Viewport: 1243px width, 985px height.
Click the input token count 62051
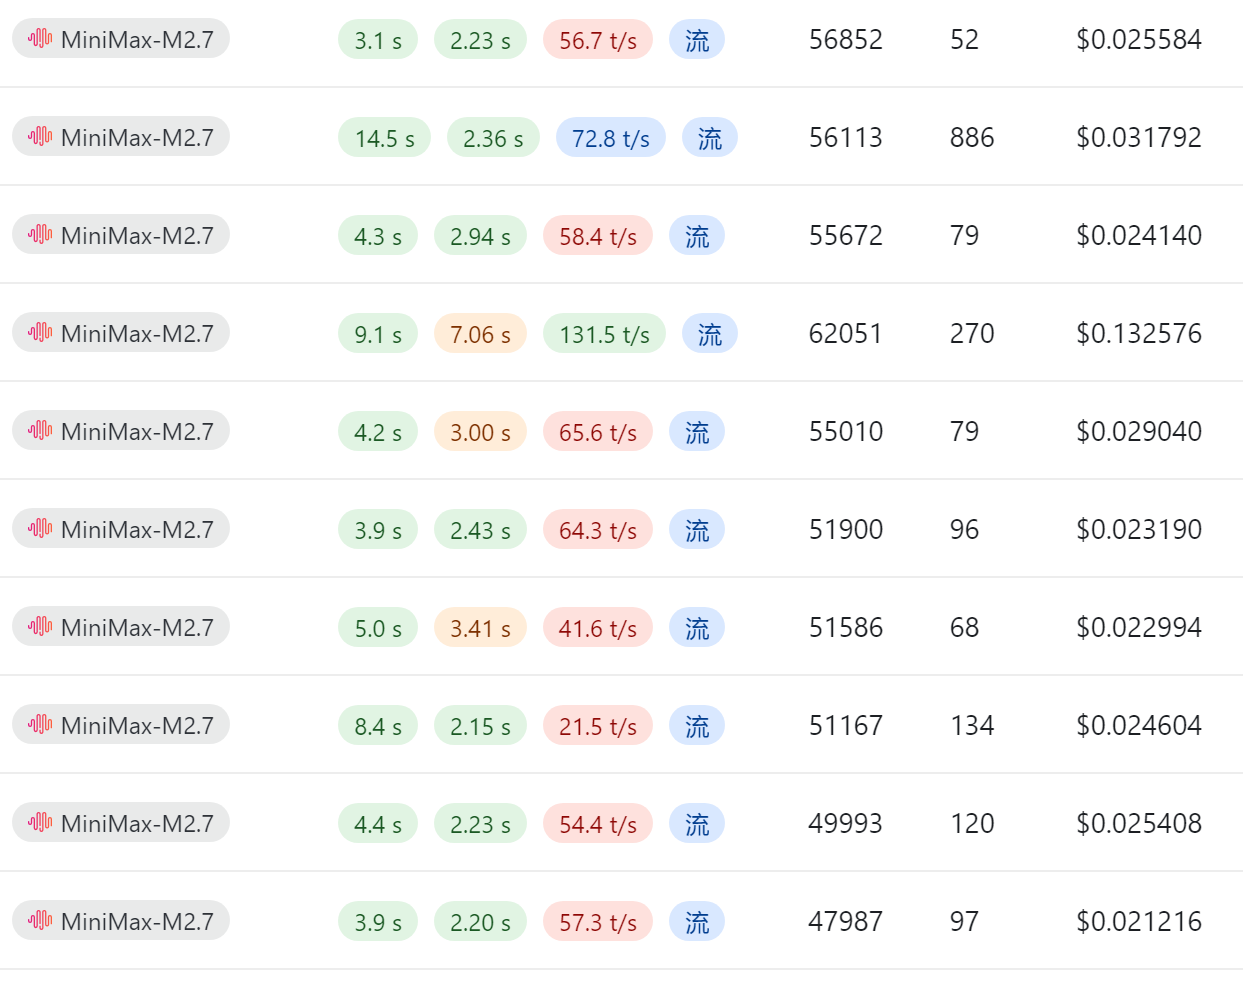coord(846,334)
